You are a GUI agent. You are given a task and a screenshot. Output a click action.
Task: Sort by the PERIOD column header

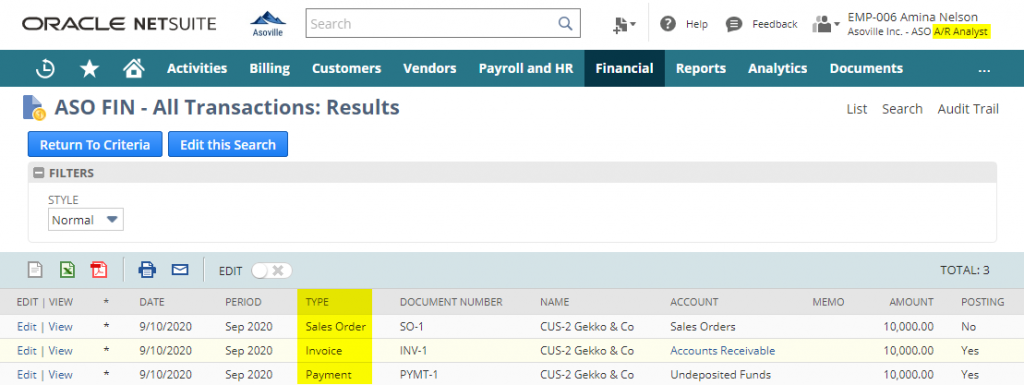(243, 302)
